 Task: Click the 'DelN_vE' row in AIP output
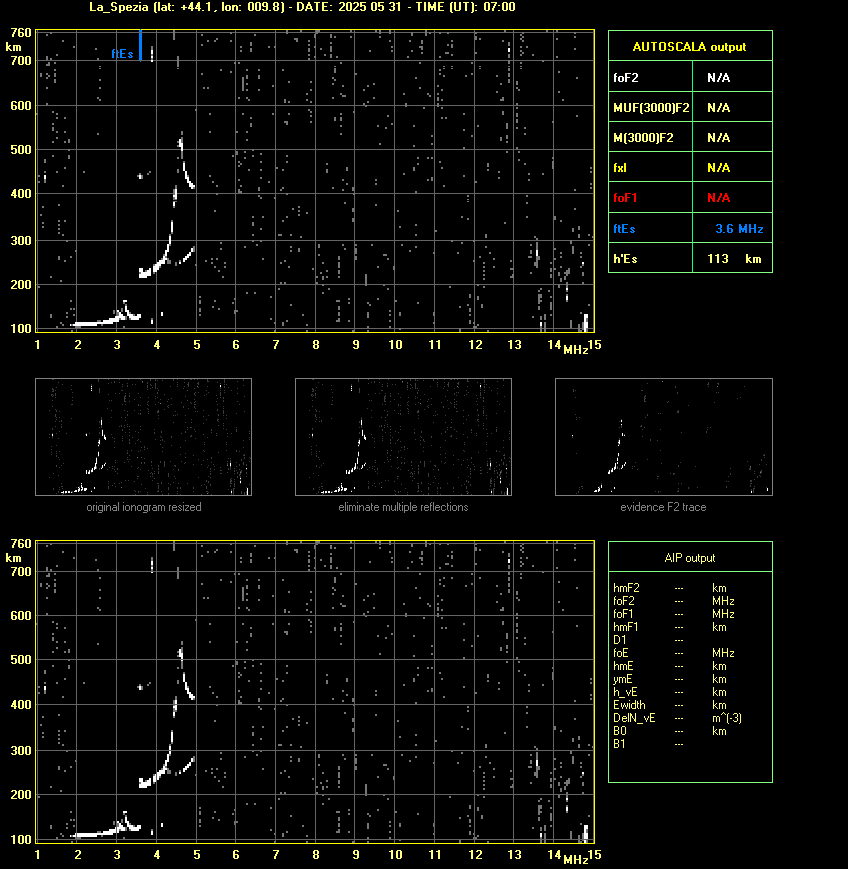pyautogui.click(x=677, y=718)
